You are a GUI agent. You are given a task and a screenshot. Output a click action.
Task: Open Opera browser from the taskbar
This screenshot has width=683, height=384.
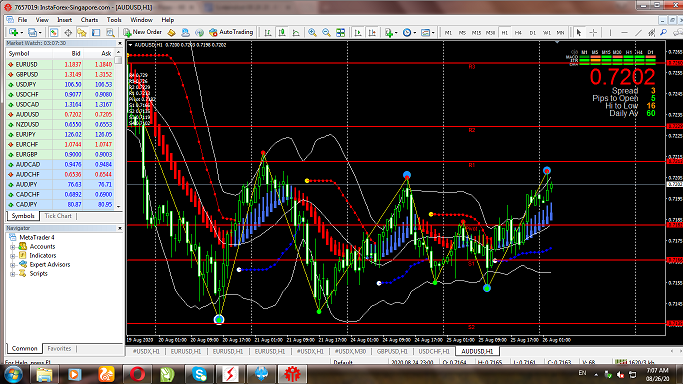(x=137, y=374)
